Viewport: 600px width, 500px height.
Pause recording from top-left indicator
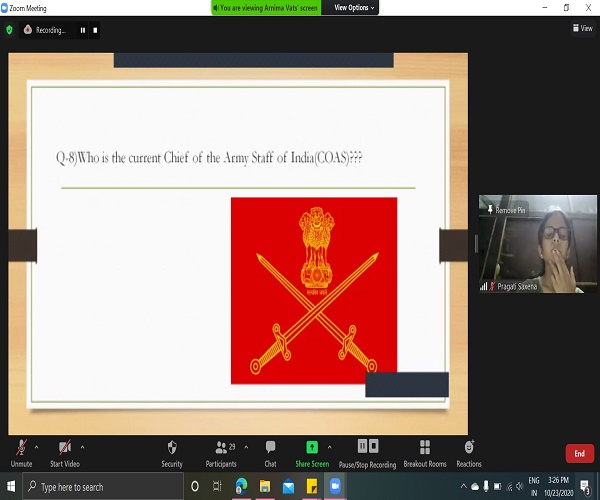83,30
